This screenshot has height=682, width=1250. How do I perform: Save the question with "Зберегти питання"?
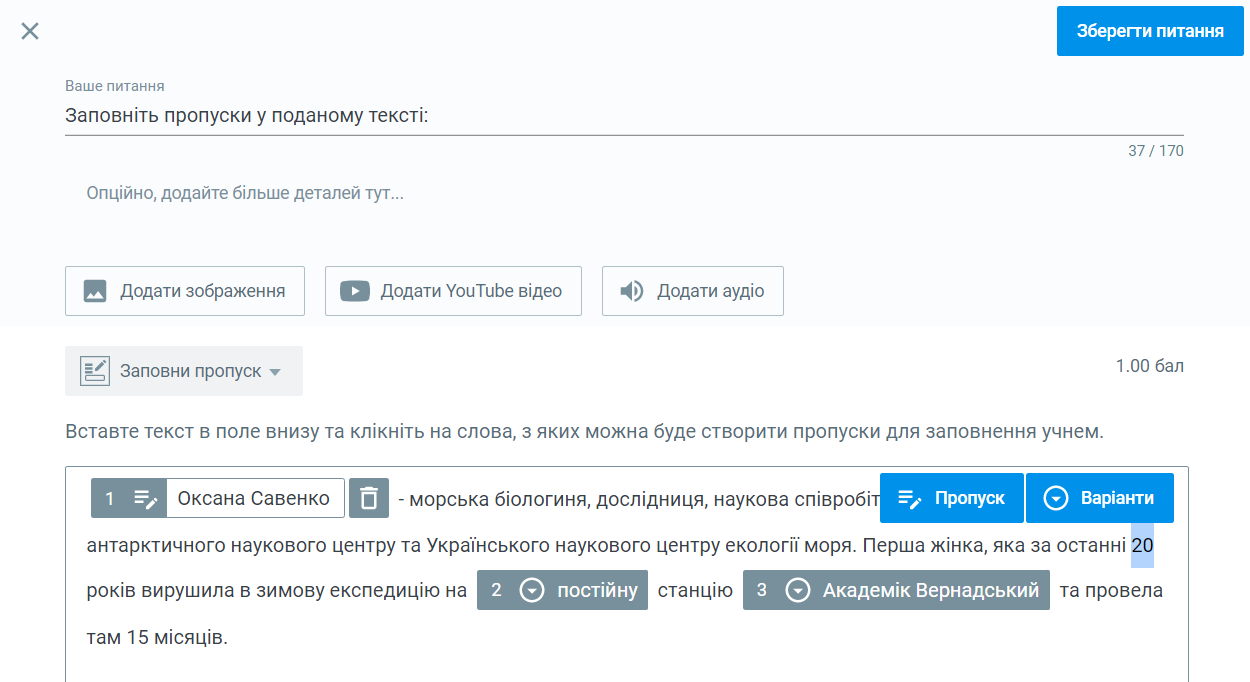coord(1149,30)
